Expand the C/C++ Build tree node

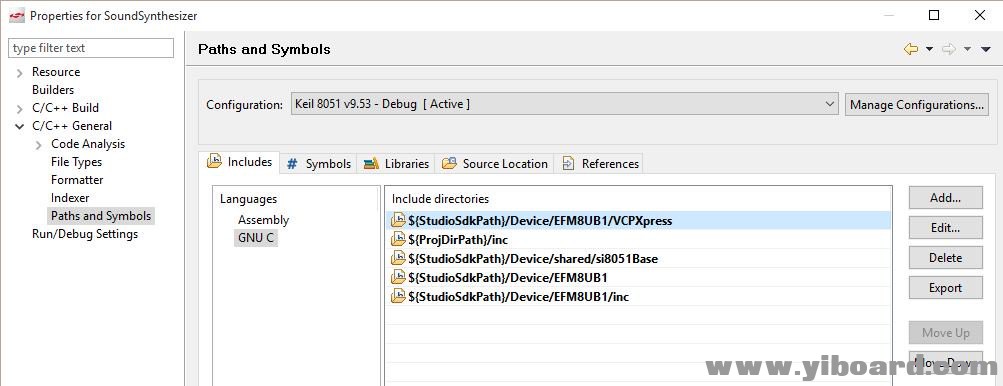coord(20,108)
